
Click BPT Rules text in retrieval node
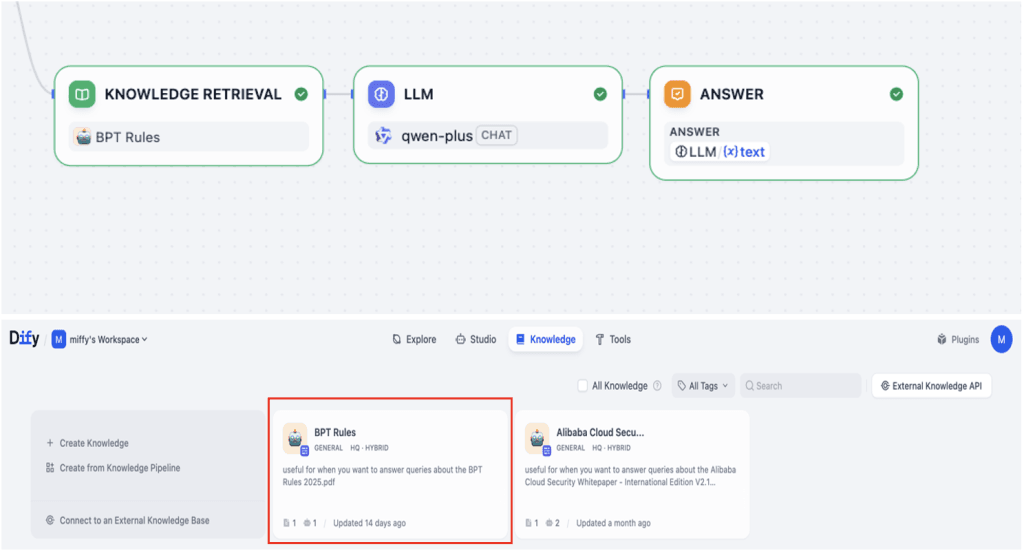[x=128, y=137]
